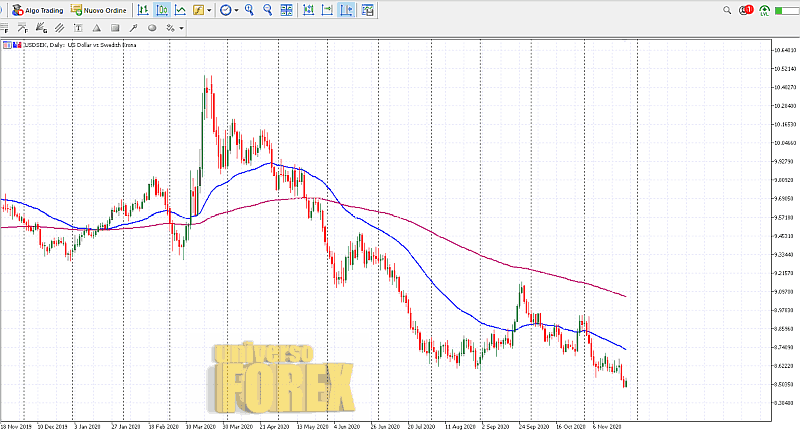Open the graphical objects dropdown in drawing toolbar
800x431 pixels.
pos(182,28)
